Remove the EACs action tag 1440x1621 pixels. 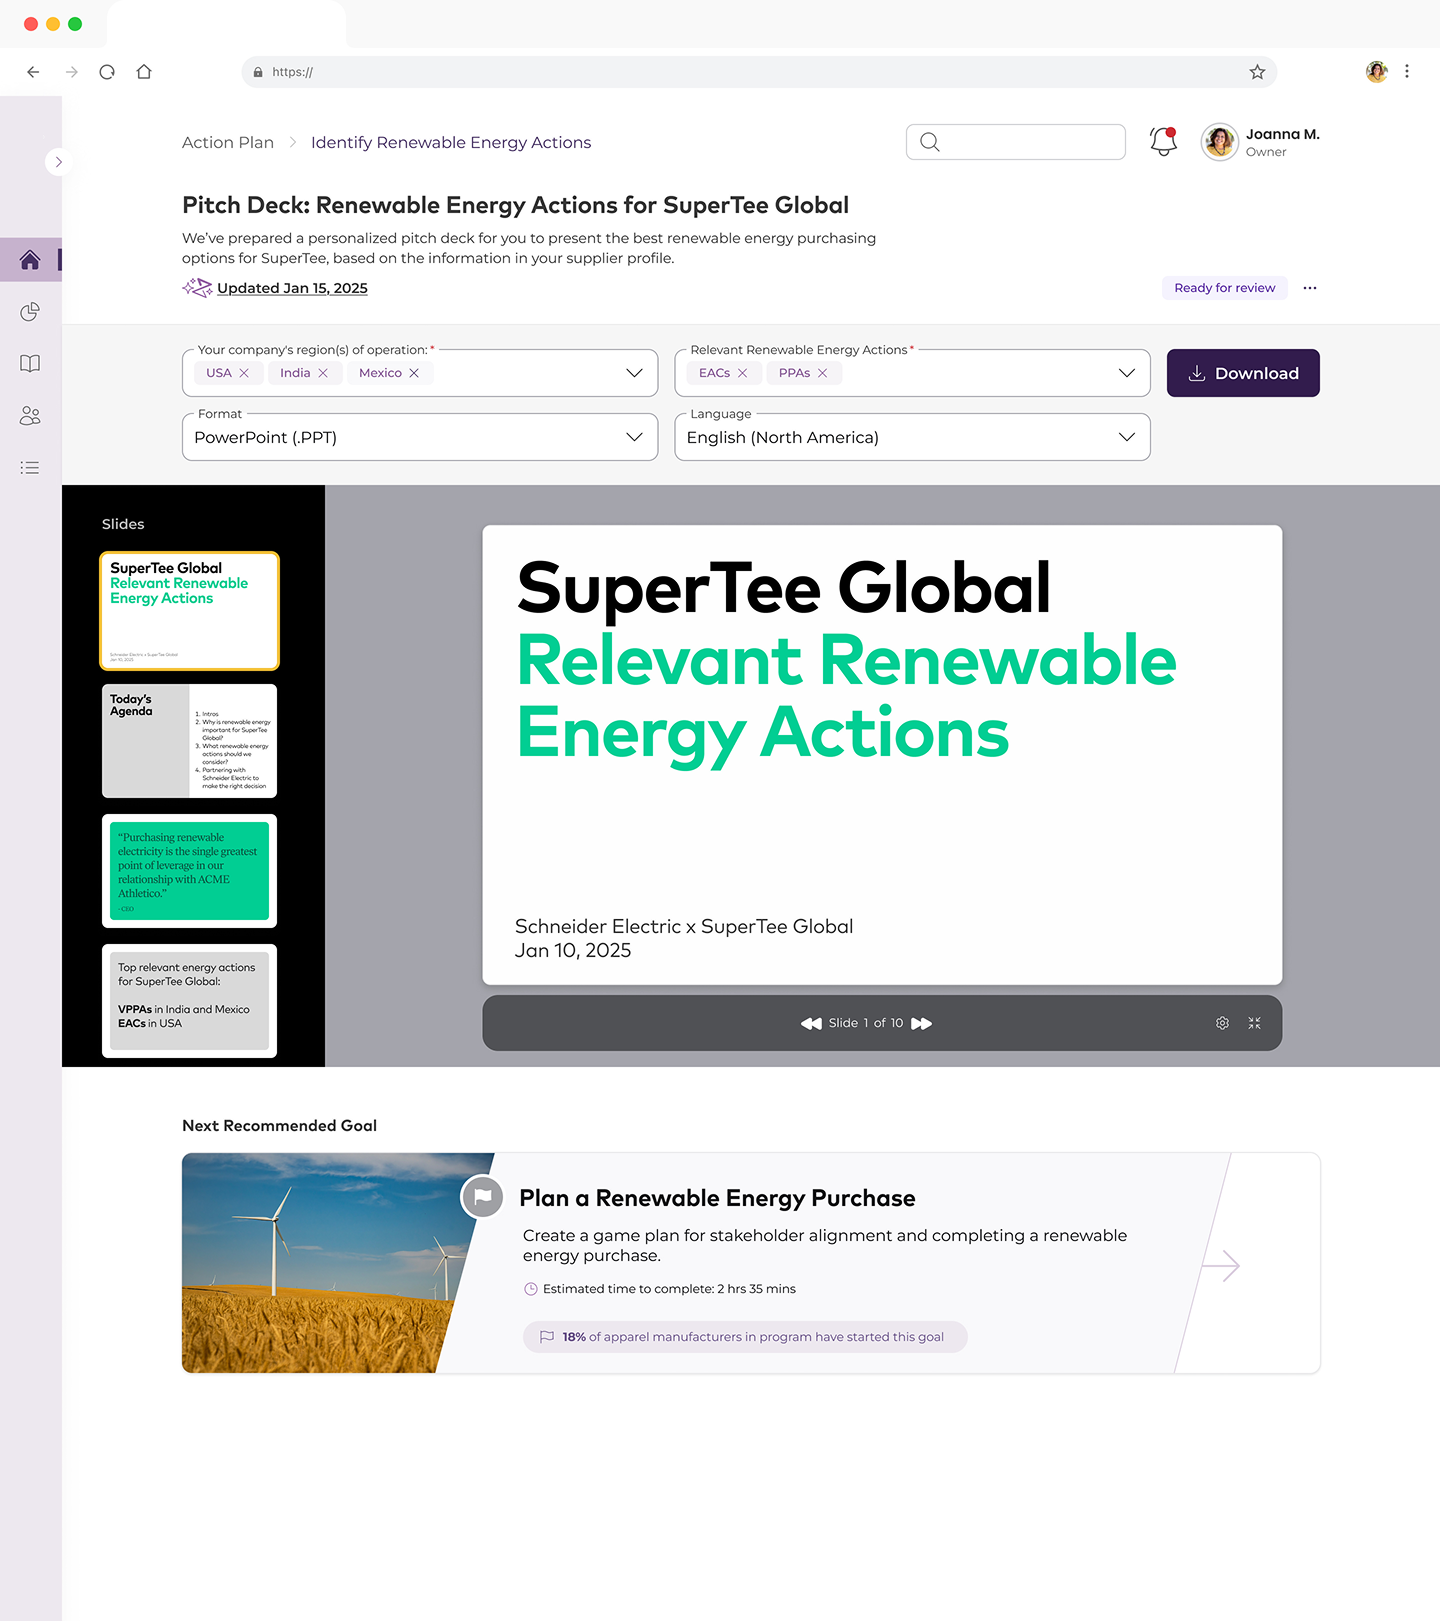742,373
